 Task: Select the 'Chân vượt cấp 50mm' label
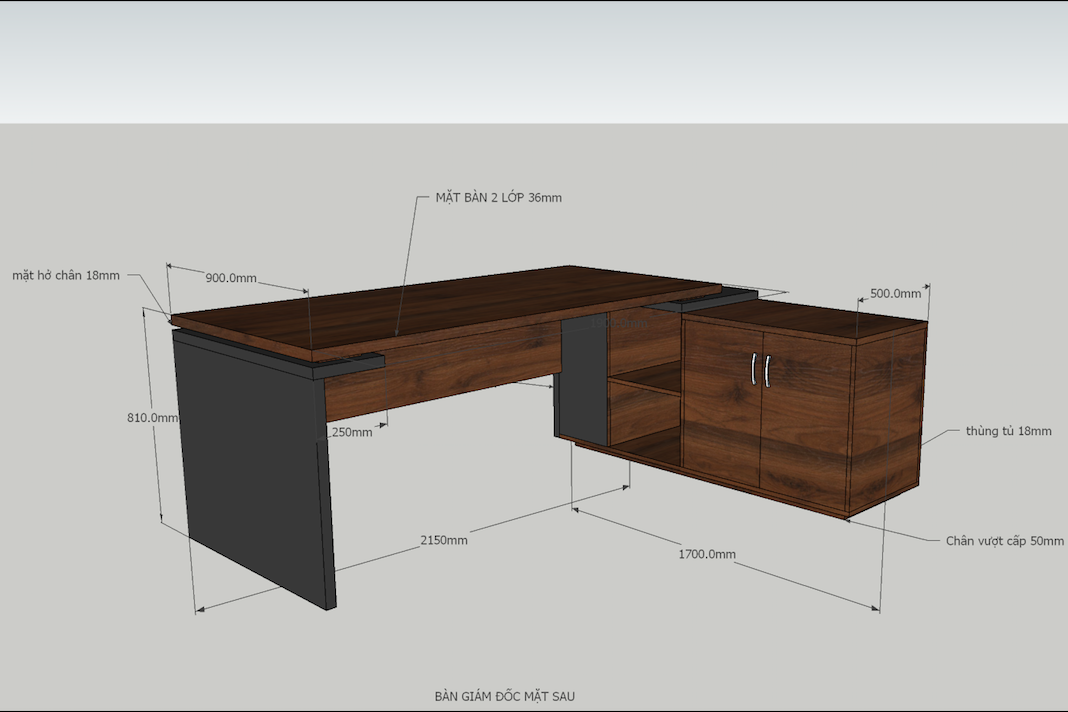[x=1005, y=541]
